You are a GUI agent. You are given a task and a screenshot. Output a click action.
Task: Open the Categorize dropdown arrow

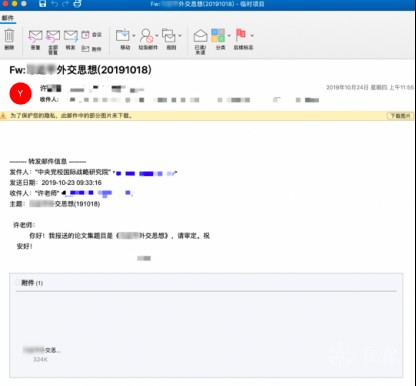[229, 36]
